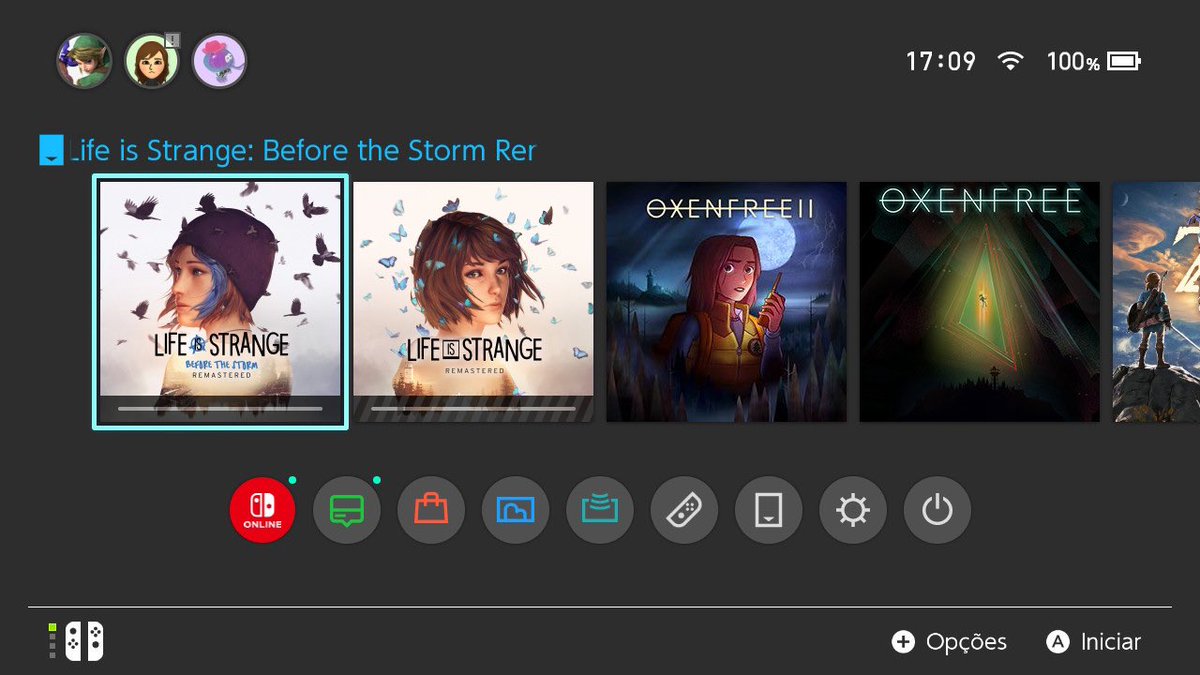
Task: Open Sleep Mode power icon
Action: [x=937, y=511]
